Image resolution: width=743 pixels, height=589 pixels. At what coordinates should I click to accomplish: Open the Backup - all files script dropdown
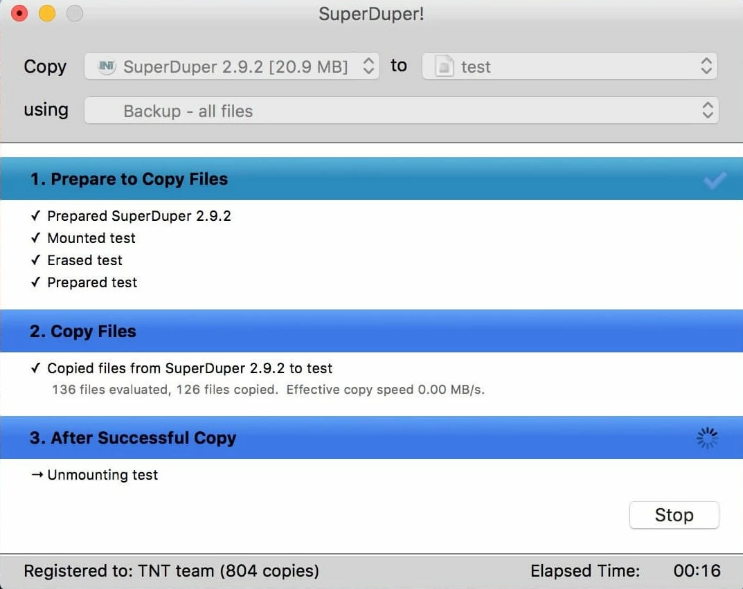pos(401,110)
